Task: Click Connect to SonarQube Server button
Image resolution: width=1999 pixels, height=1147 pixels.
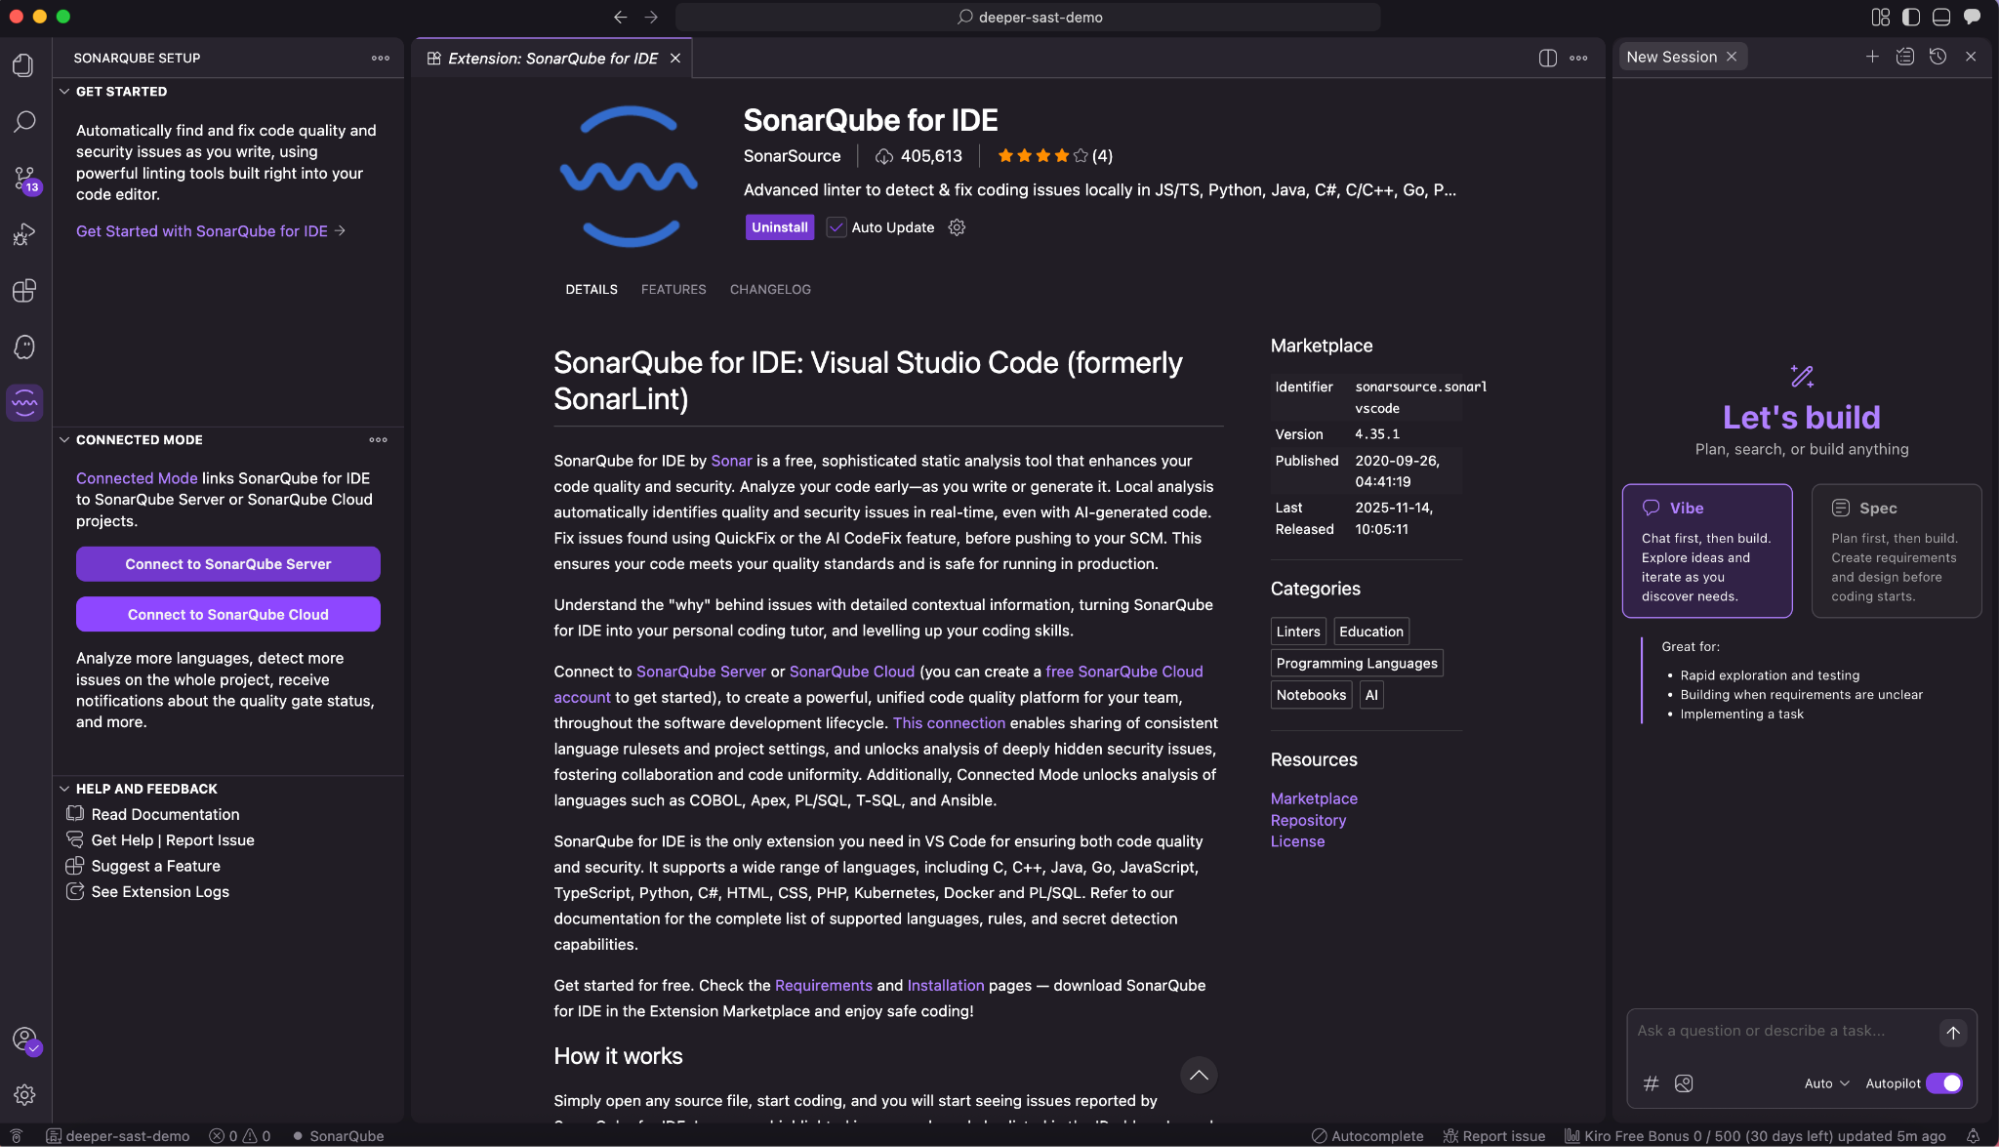Action: [x=228, y=564]
